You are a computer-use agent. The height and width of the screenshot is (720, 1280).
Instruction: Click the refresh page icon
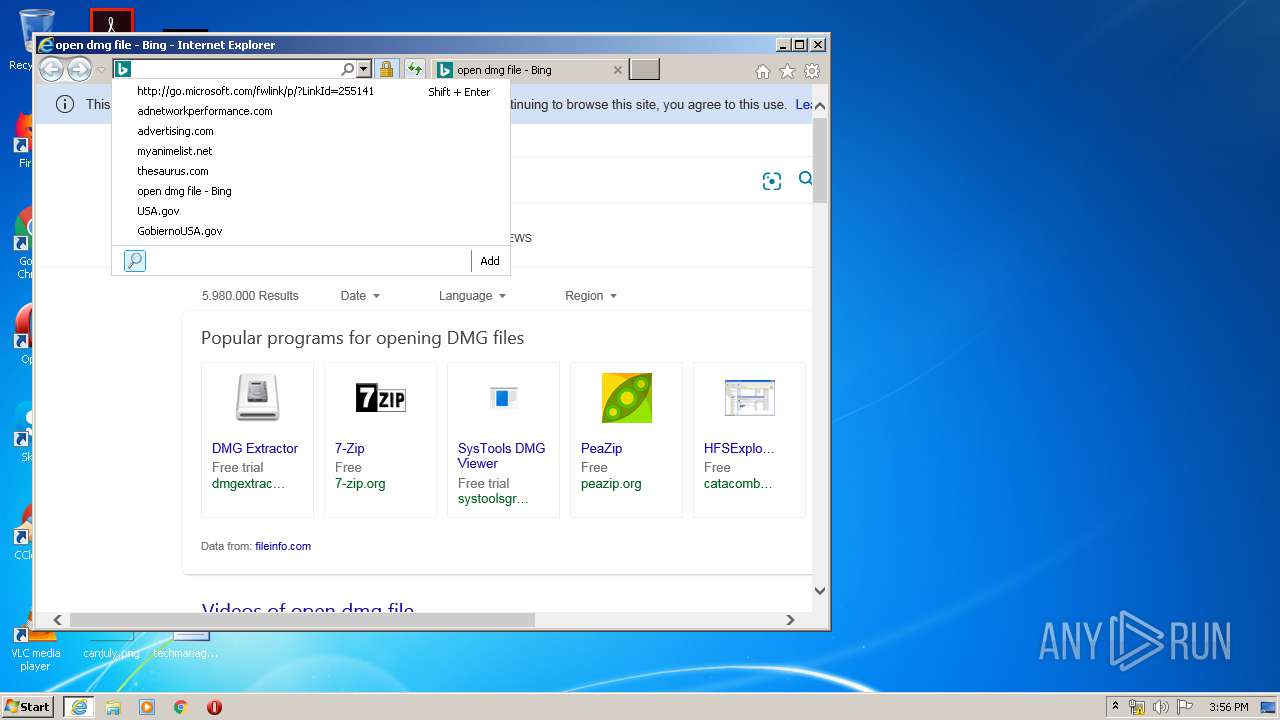coord(414,69)
